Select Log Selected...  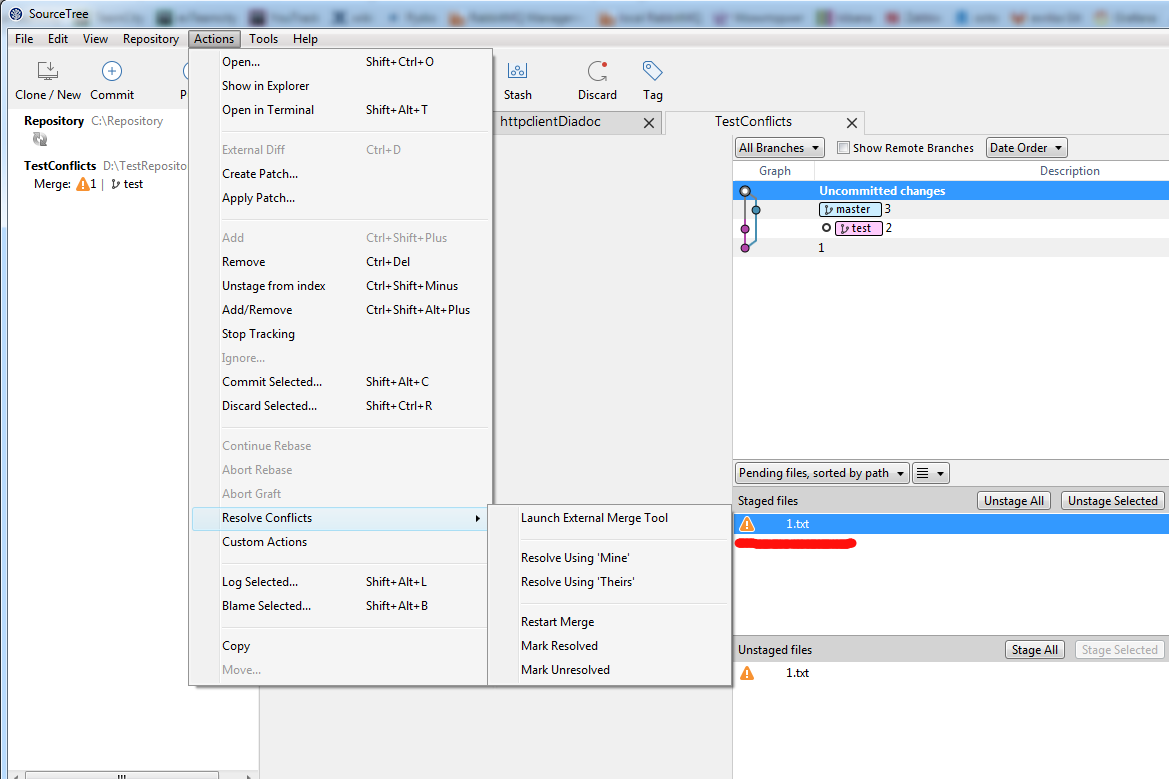coord(341,582)
